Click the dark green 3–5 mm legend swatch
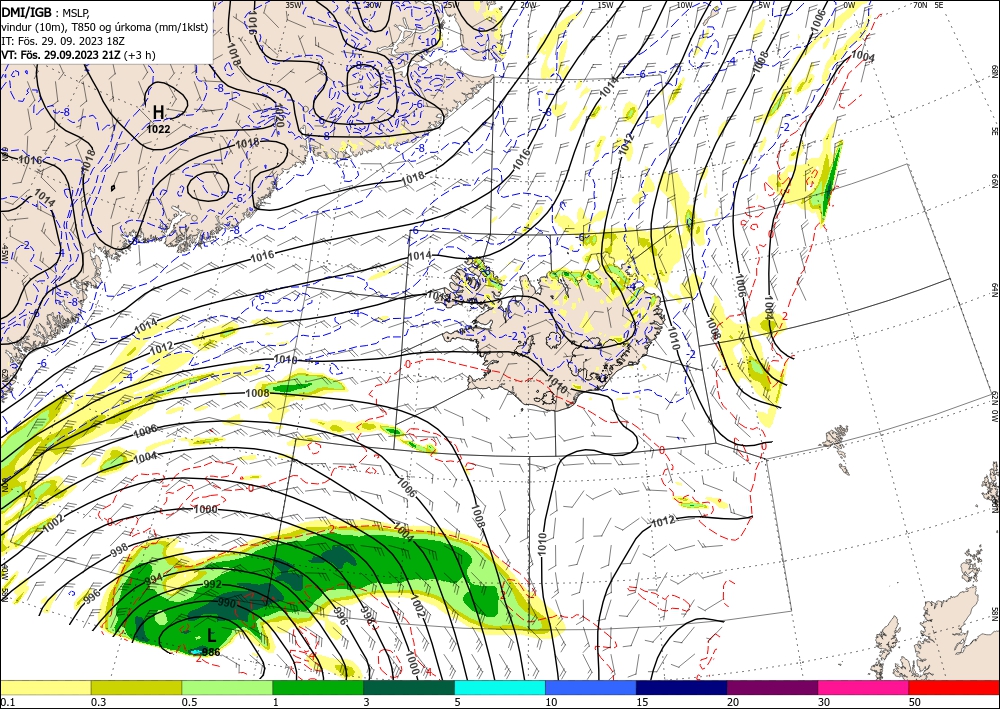Screen dimensions: 1000x709 tap(409, 687)
